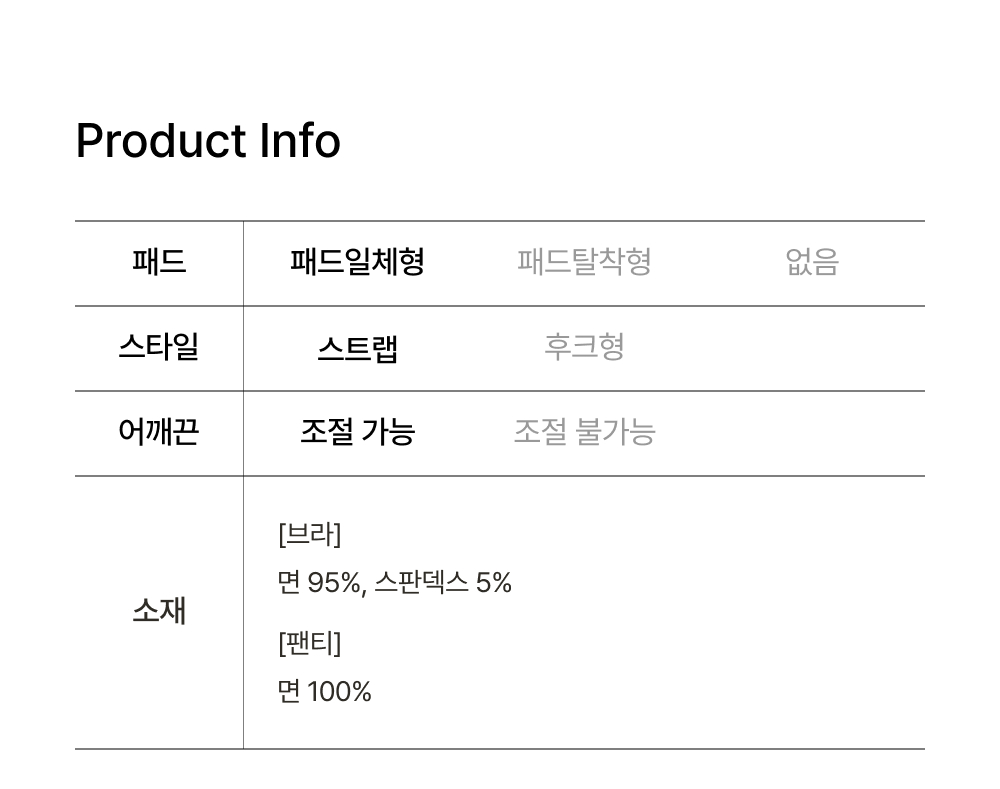
Task: Click the table's top border line
Action: 500,221
